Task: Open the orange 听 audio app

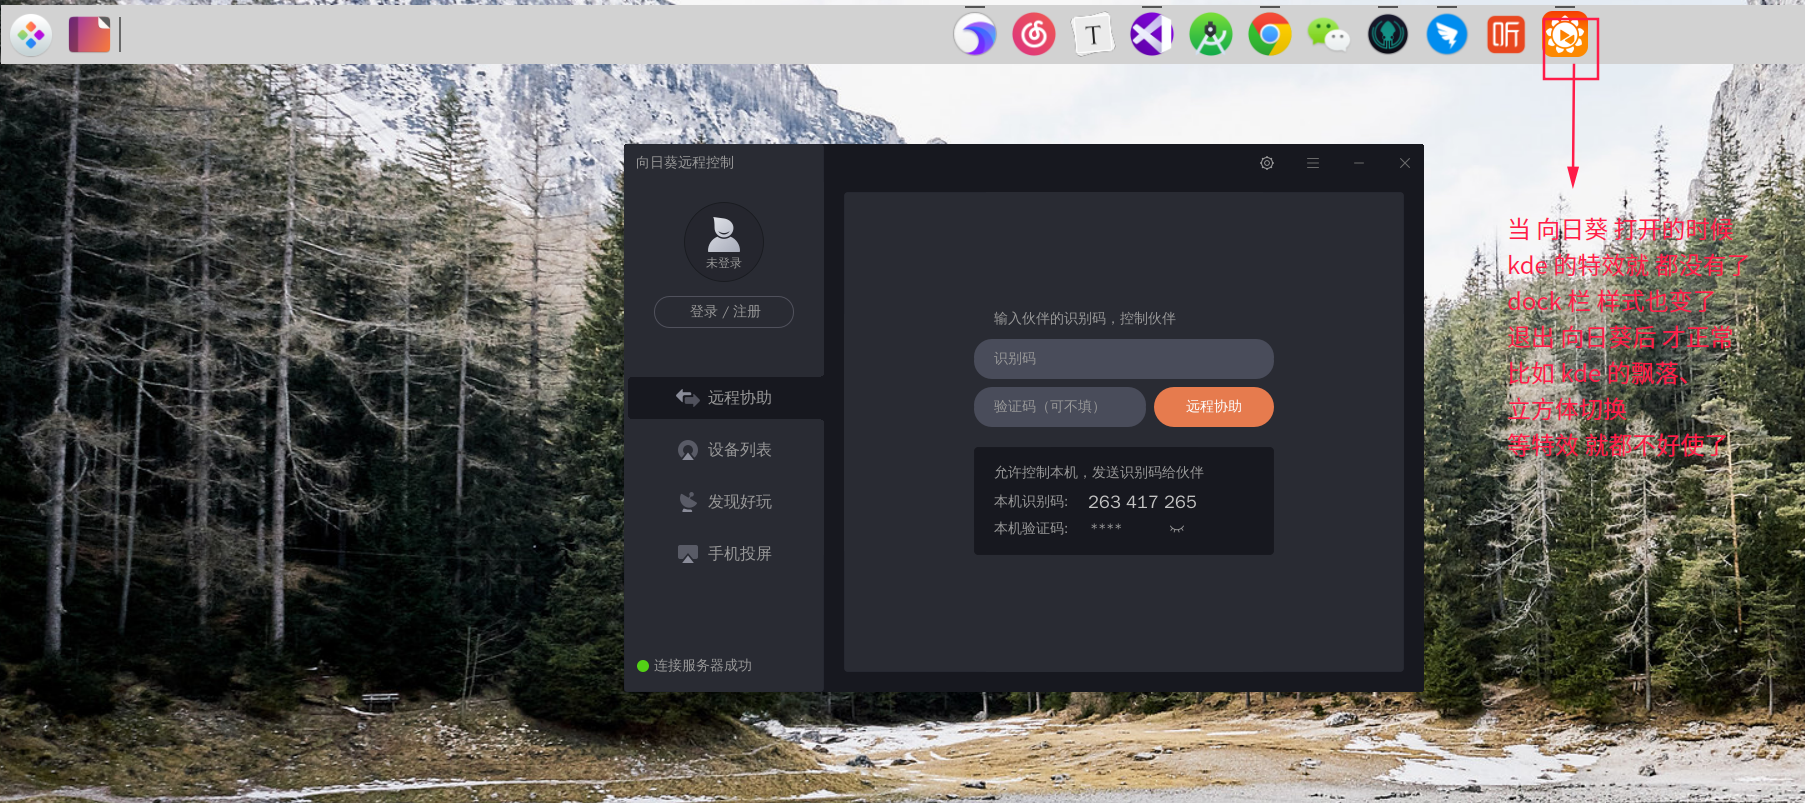Action: point(1506,36)
